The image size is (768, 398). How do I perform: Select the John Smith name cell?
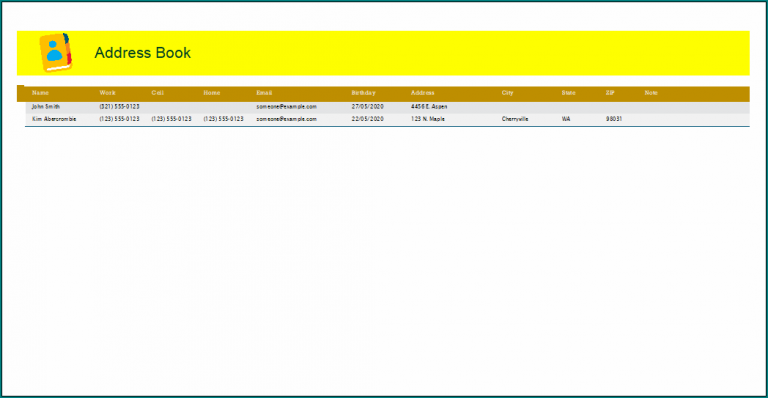(46, 106)
